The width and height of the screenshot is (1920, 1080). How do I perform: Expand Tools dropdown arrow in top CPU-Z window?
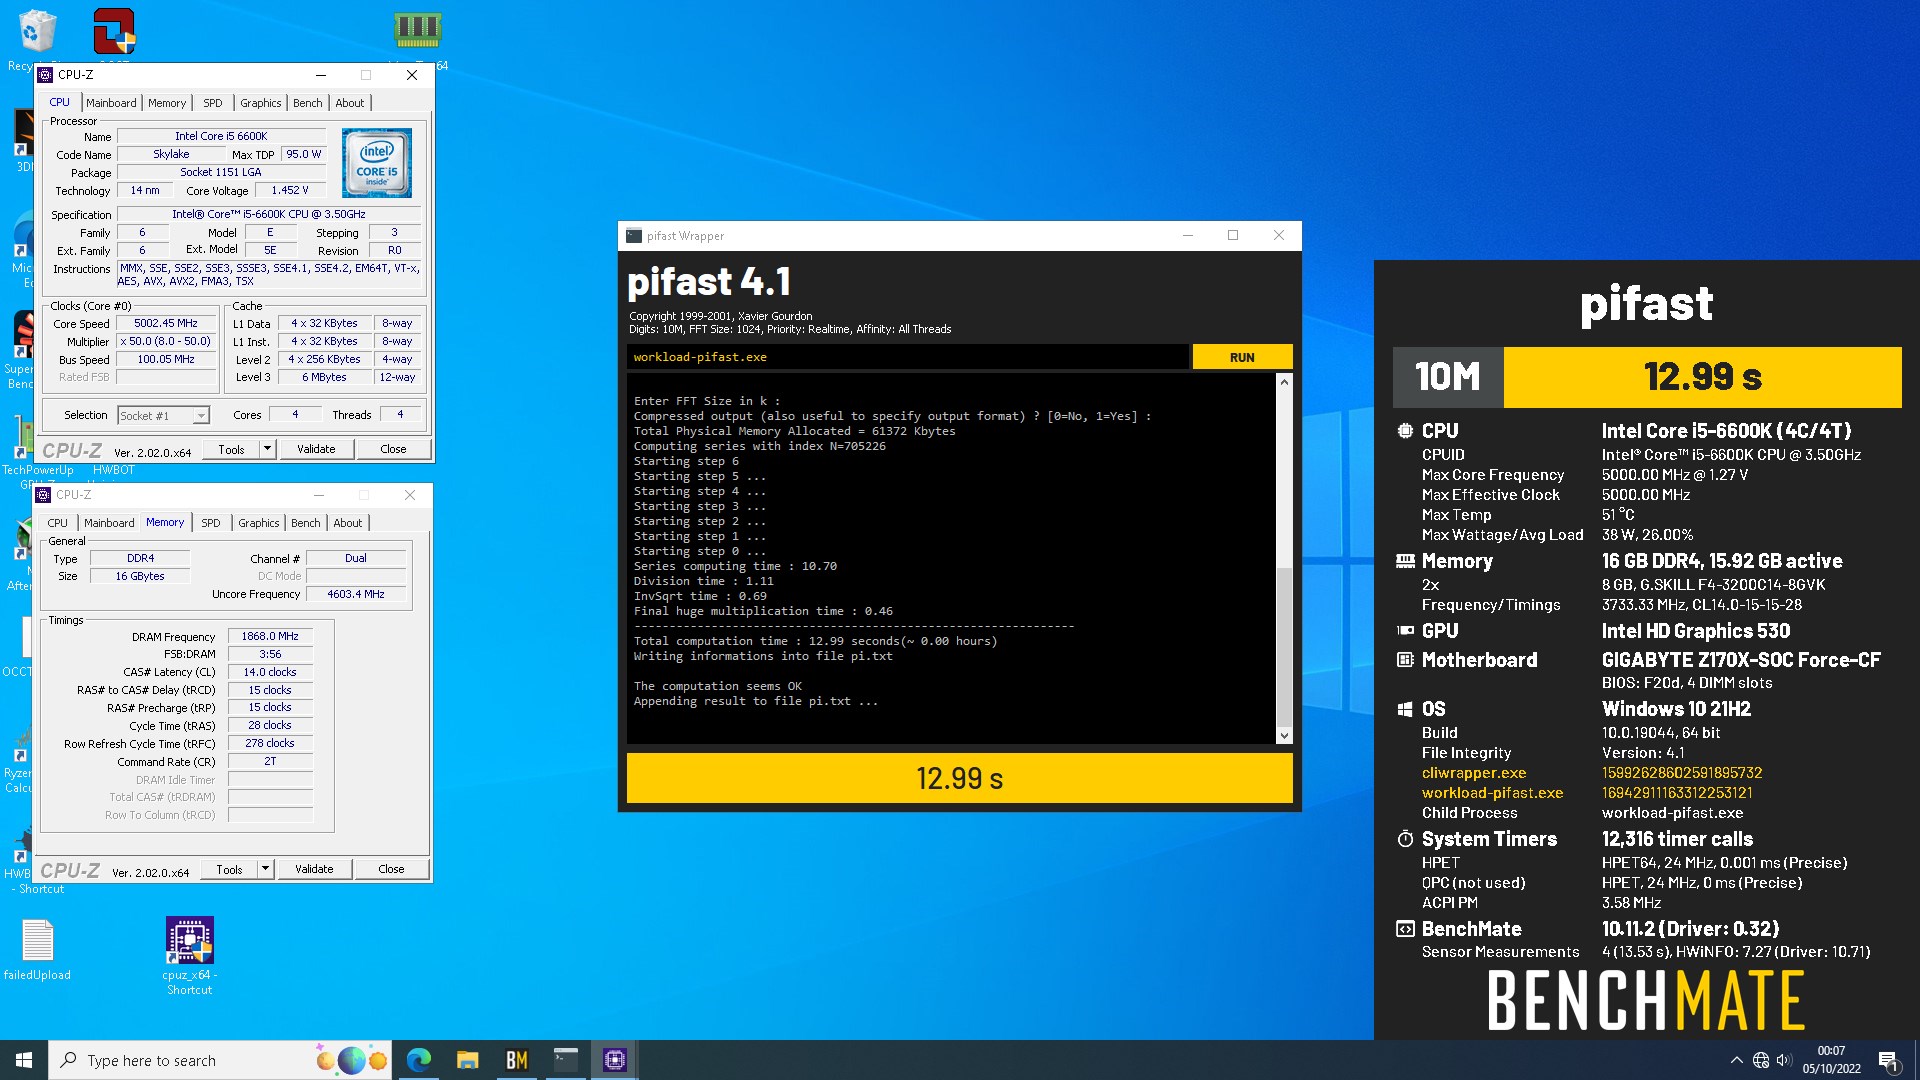(267, 449)
